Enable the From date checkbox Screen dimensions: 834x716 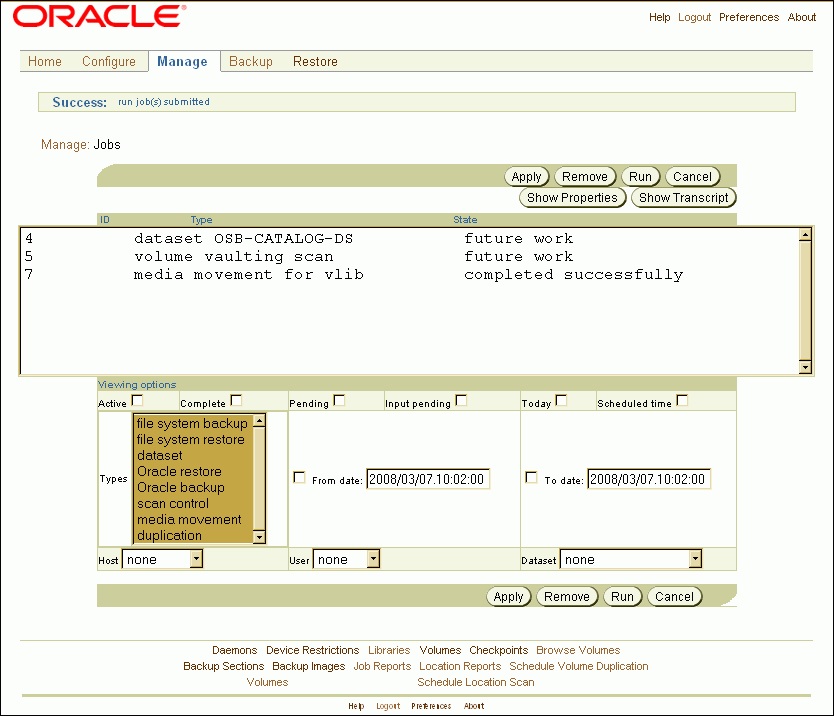(x=299, y=477)
